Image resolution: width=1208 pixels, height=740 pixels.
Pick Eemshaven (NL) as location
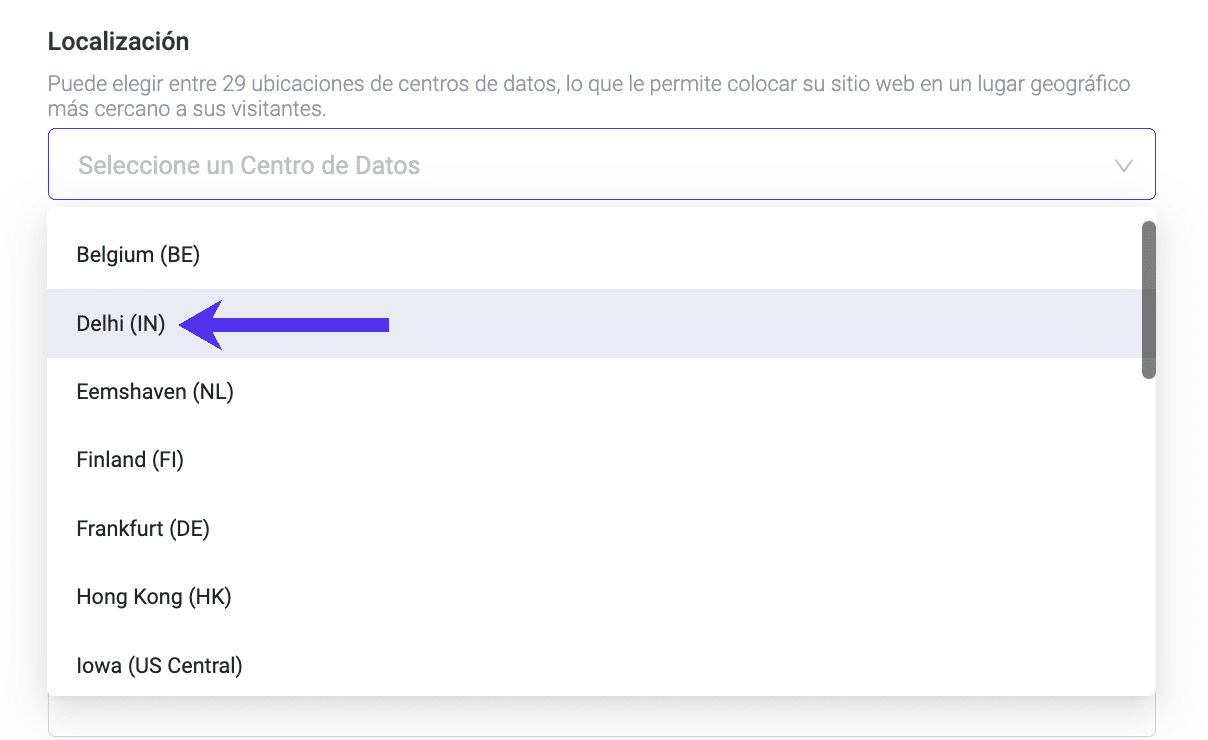click(155, 392)
